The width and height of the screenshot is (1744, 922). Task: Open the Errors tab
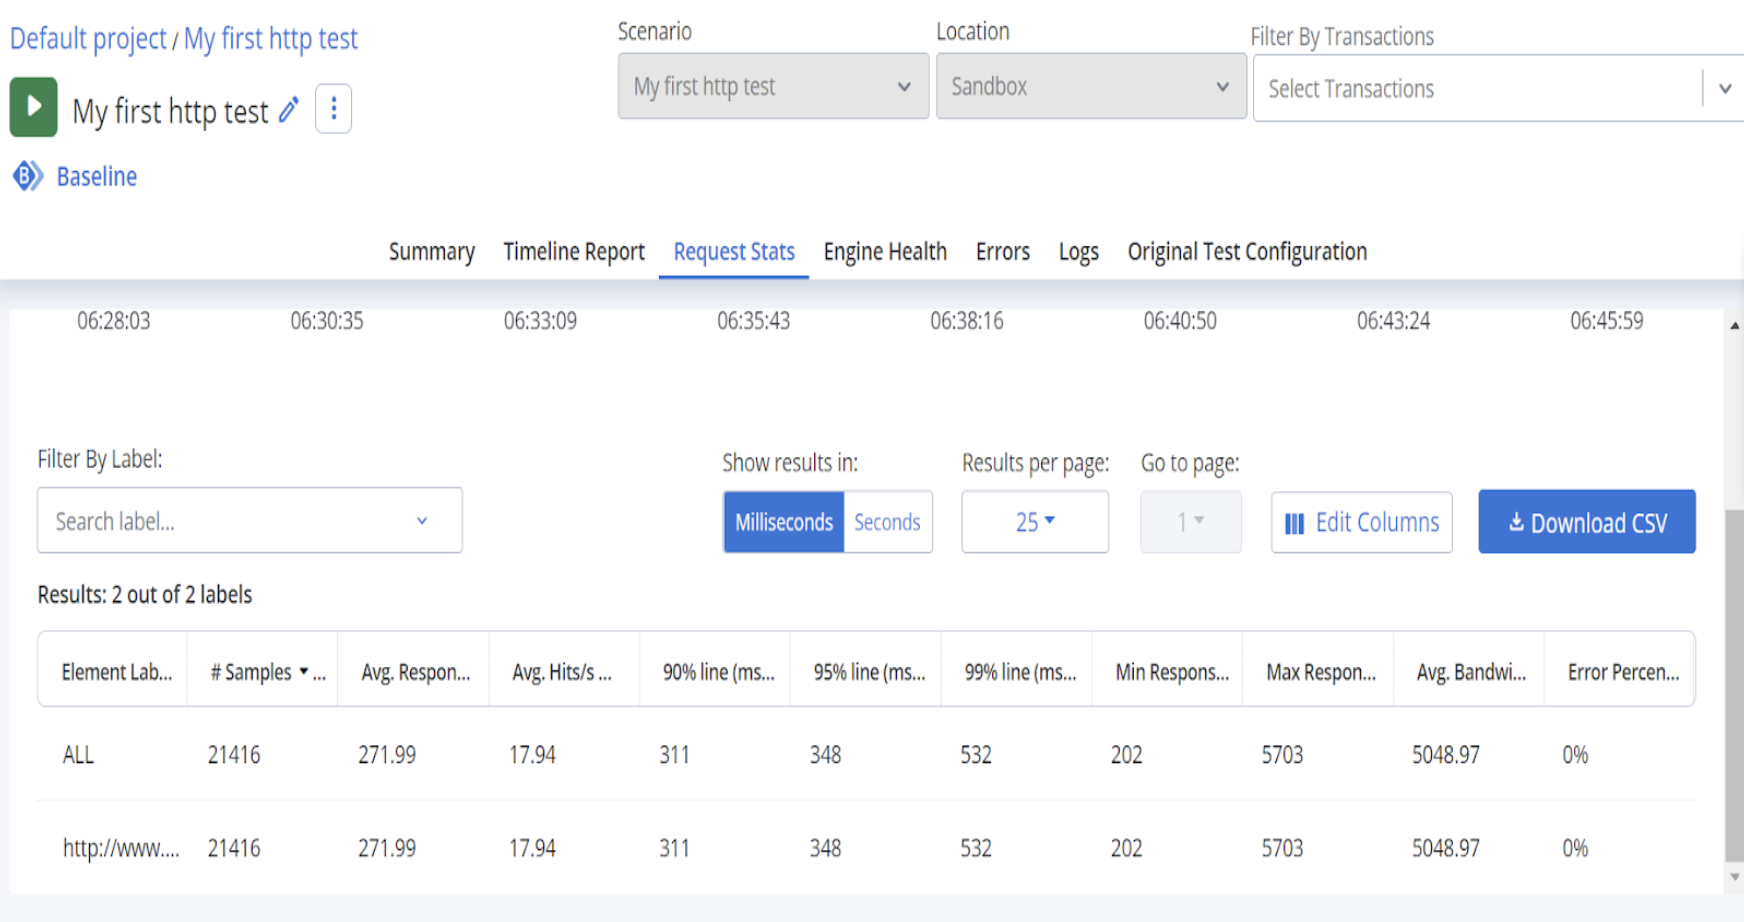coord(1003,252)
